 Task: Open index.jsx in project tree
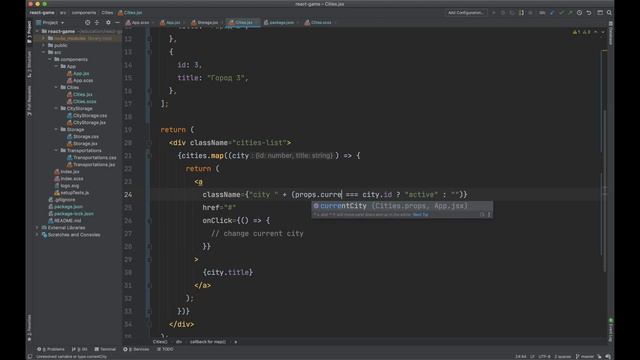pos(67,171)
